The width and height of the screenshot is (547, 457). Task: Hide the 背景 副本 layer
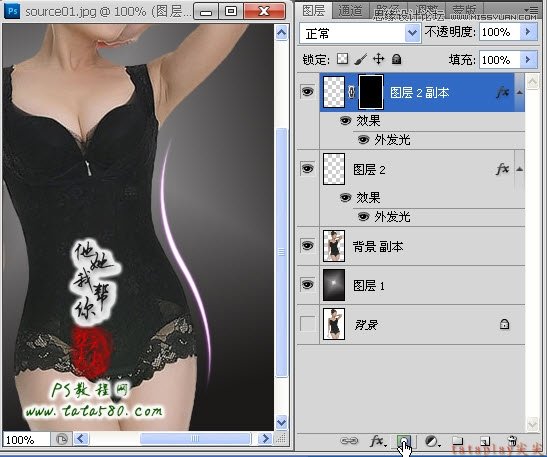(x=307, y=246)
